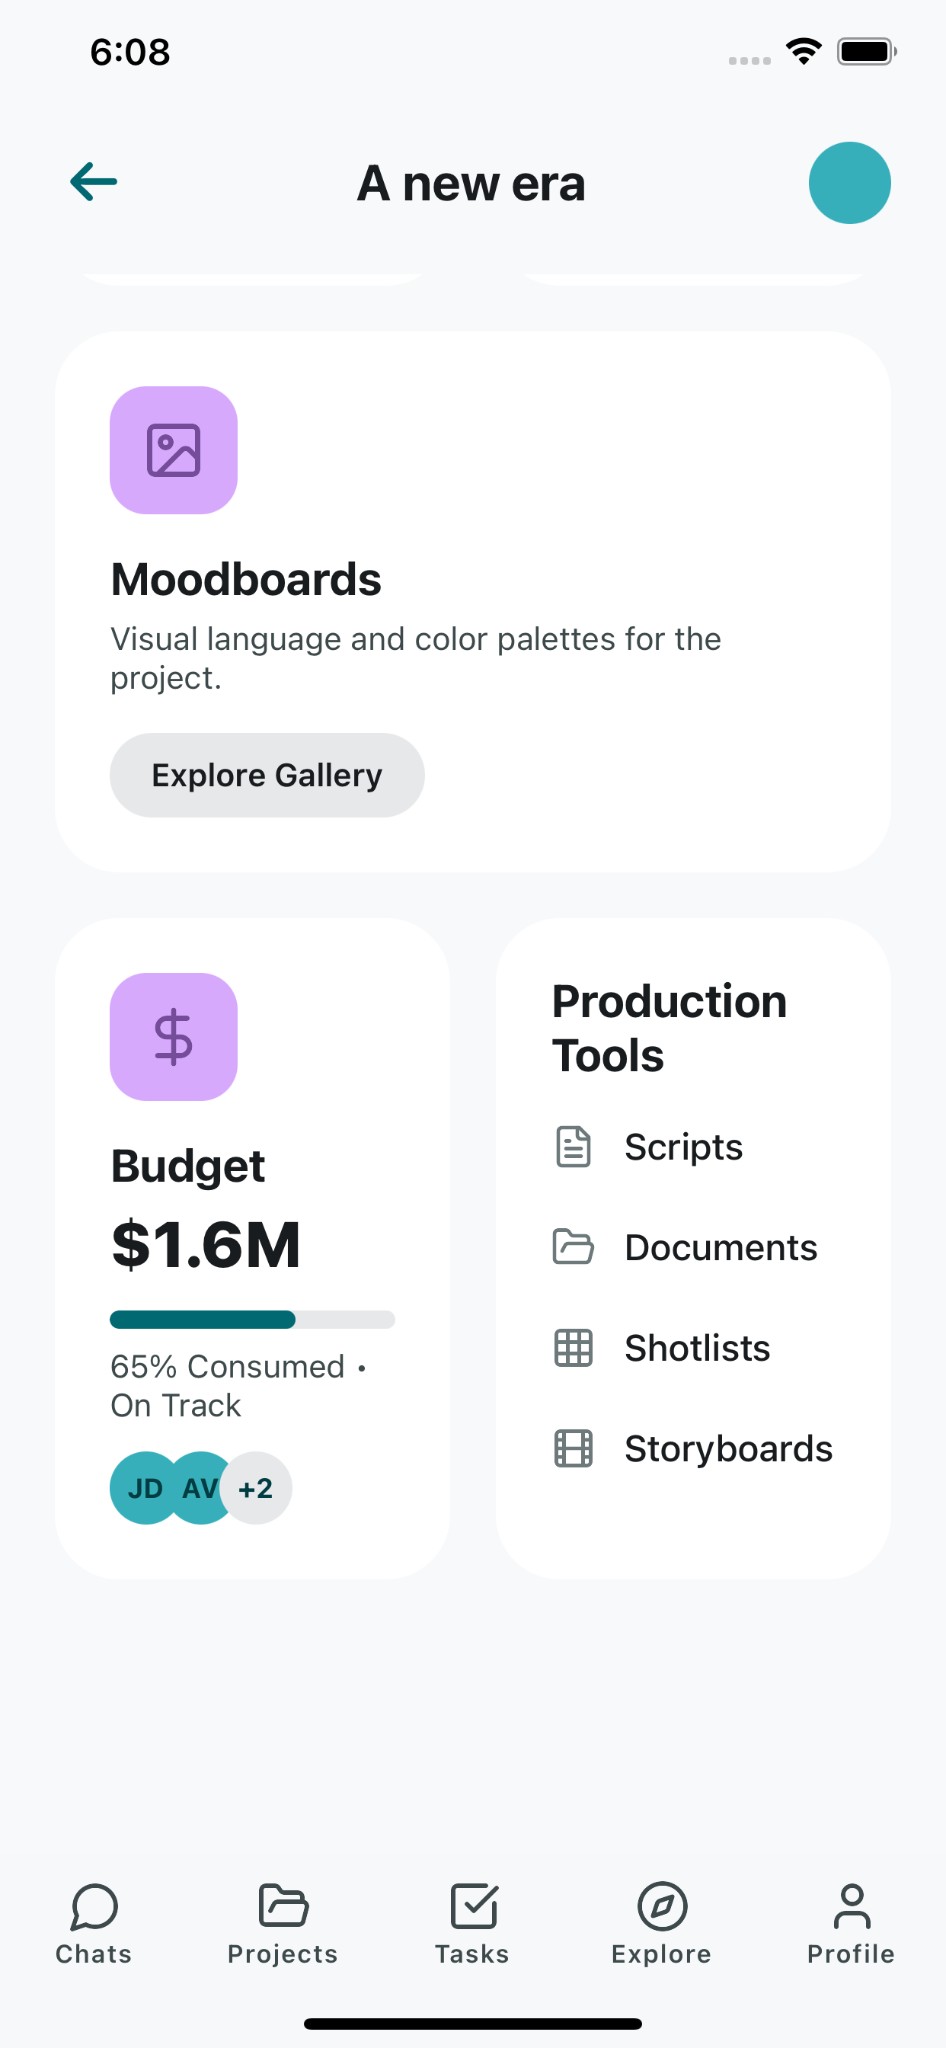The height and width of the screenshot is (2048, 946).
Task: Open Scripts document icon
Action: 573,1147
